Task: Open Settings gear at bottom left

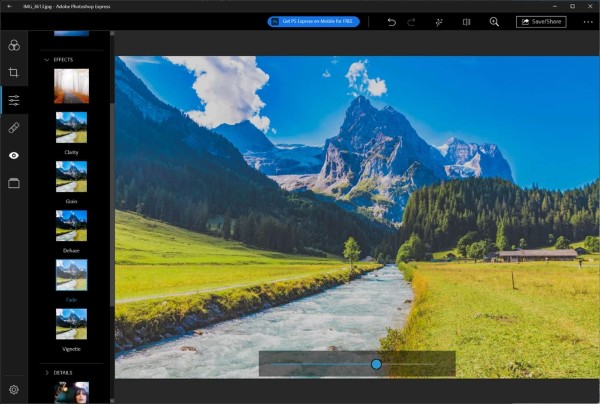Action: pos(14,389)
